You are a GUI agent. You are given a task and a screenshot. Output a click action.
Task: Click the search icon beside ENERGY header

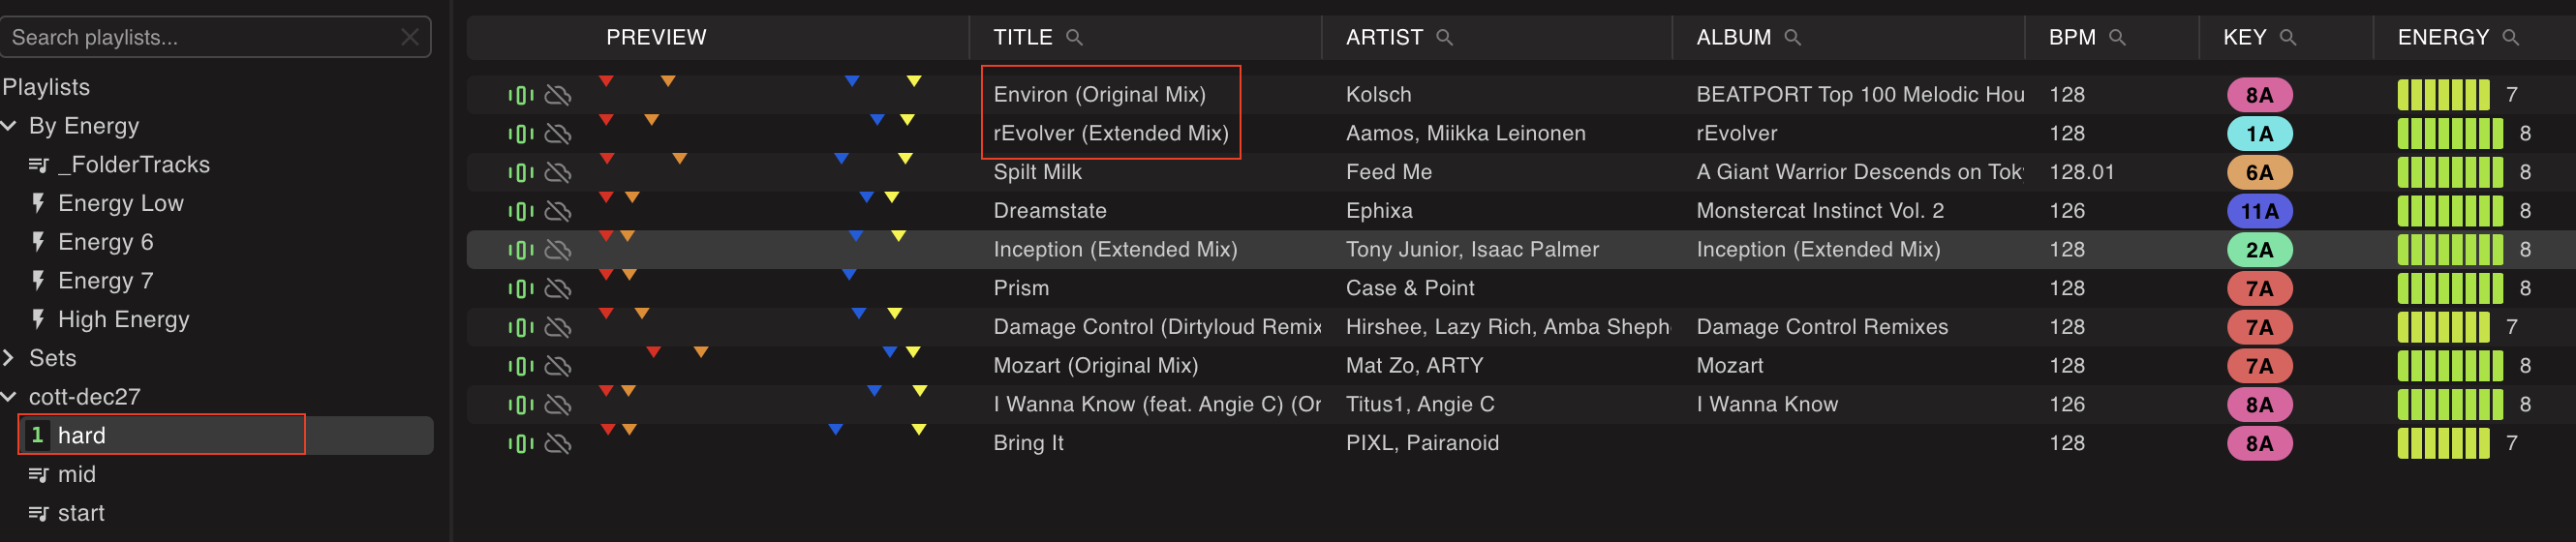pos(2510,37)
